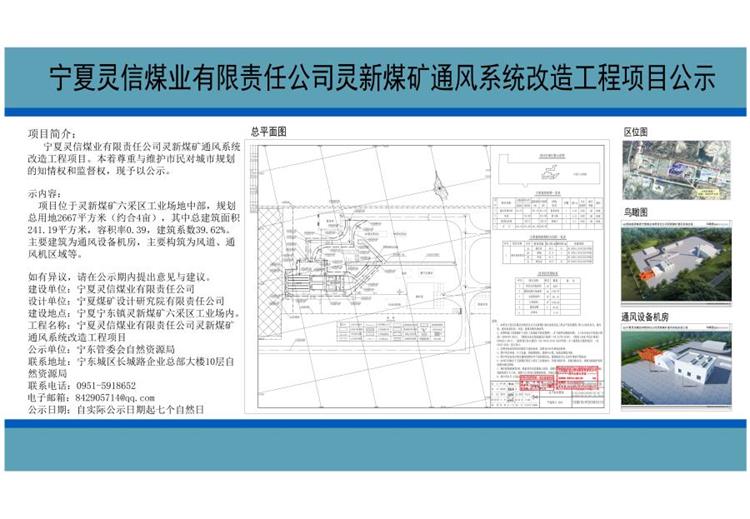Click the 设计单位 design institute line
This screenshot has width=750, height=519.
pyautogui.click(x=125, y=300)
